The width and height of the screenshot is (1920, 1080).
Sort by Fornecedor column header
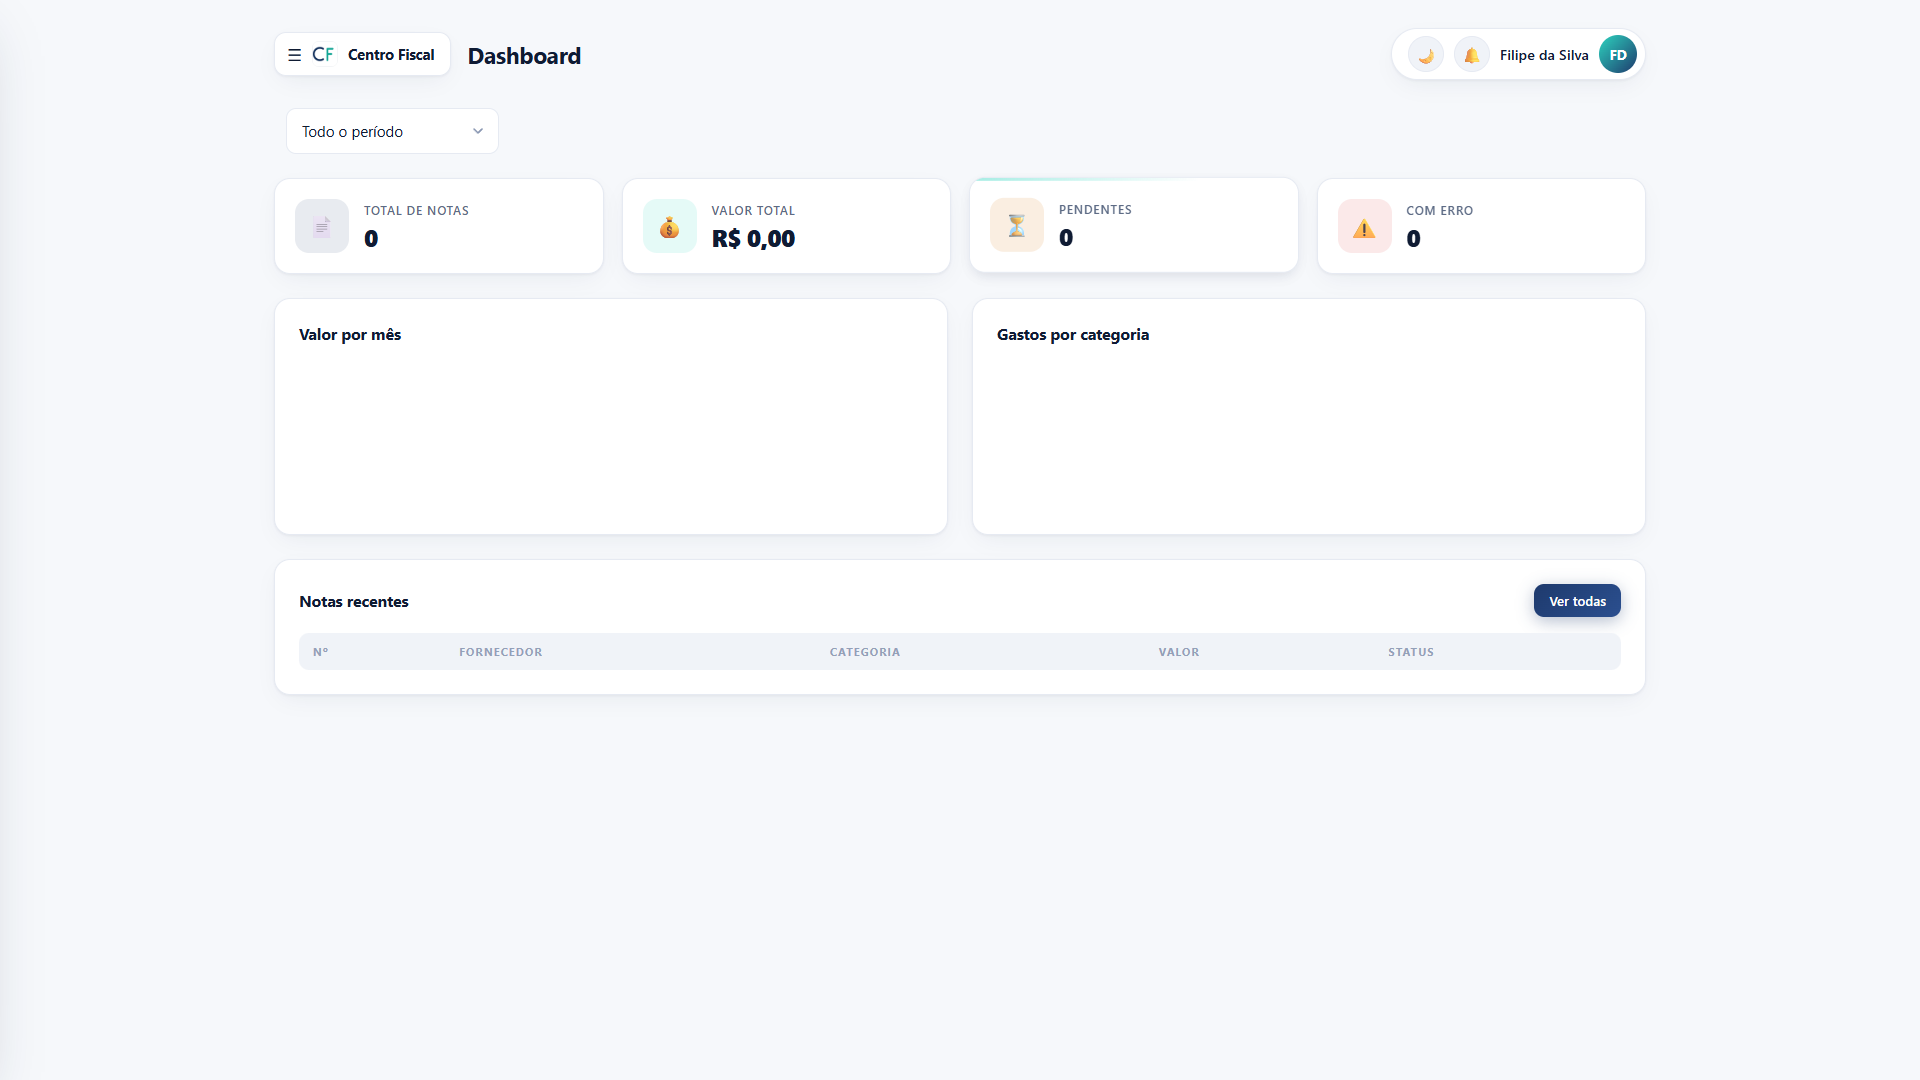(500, 652)
